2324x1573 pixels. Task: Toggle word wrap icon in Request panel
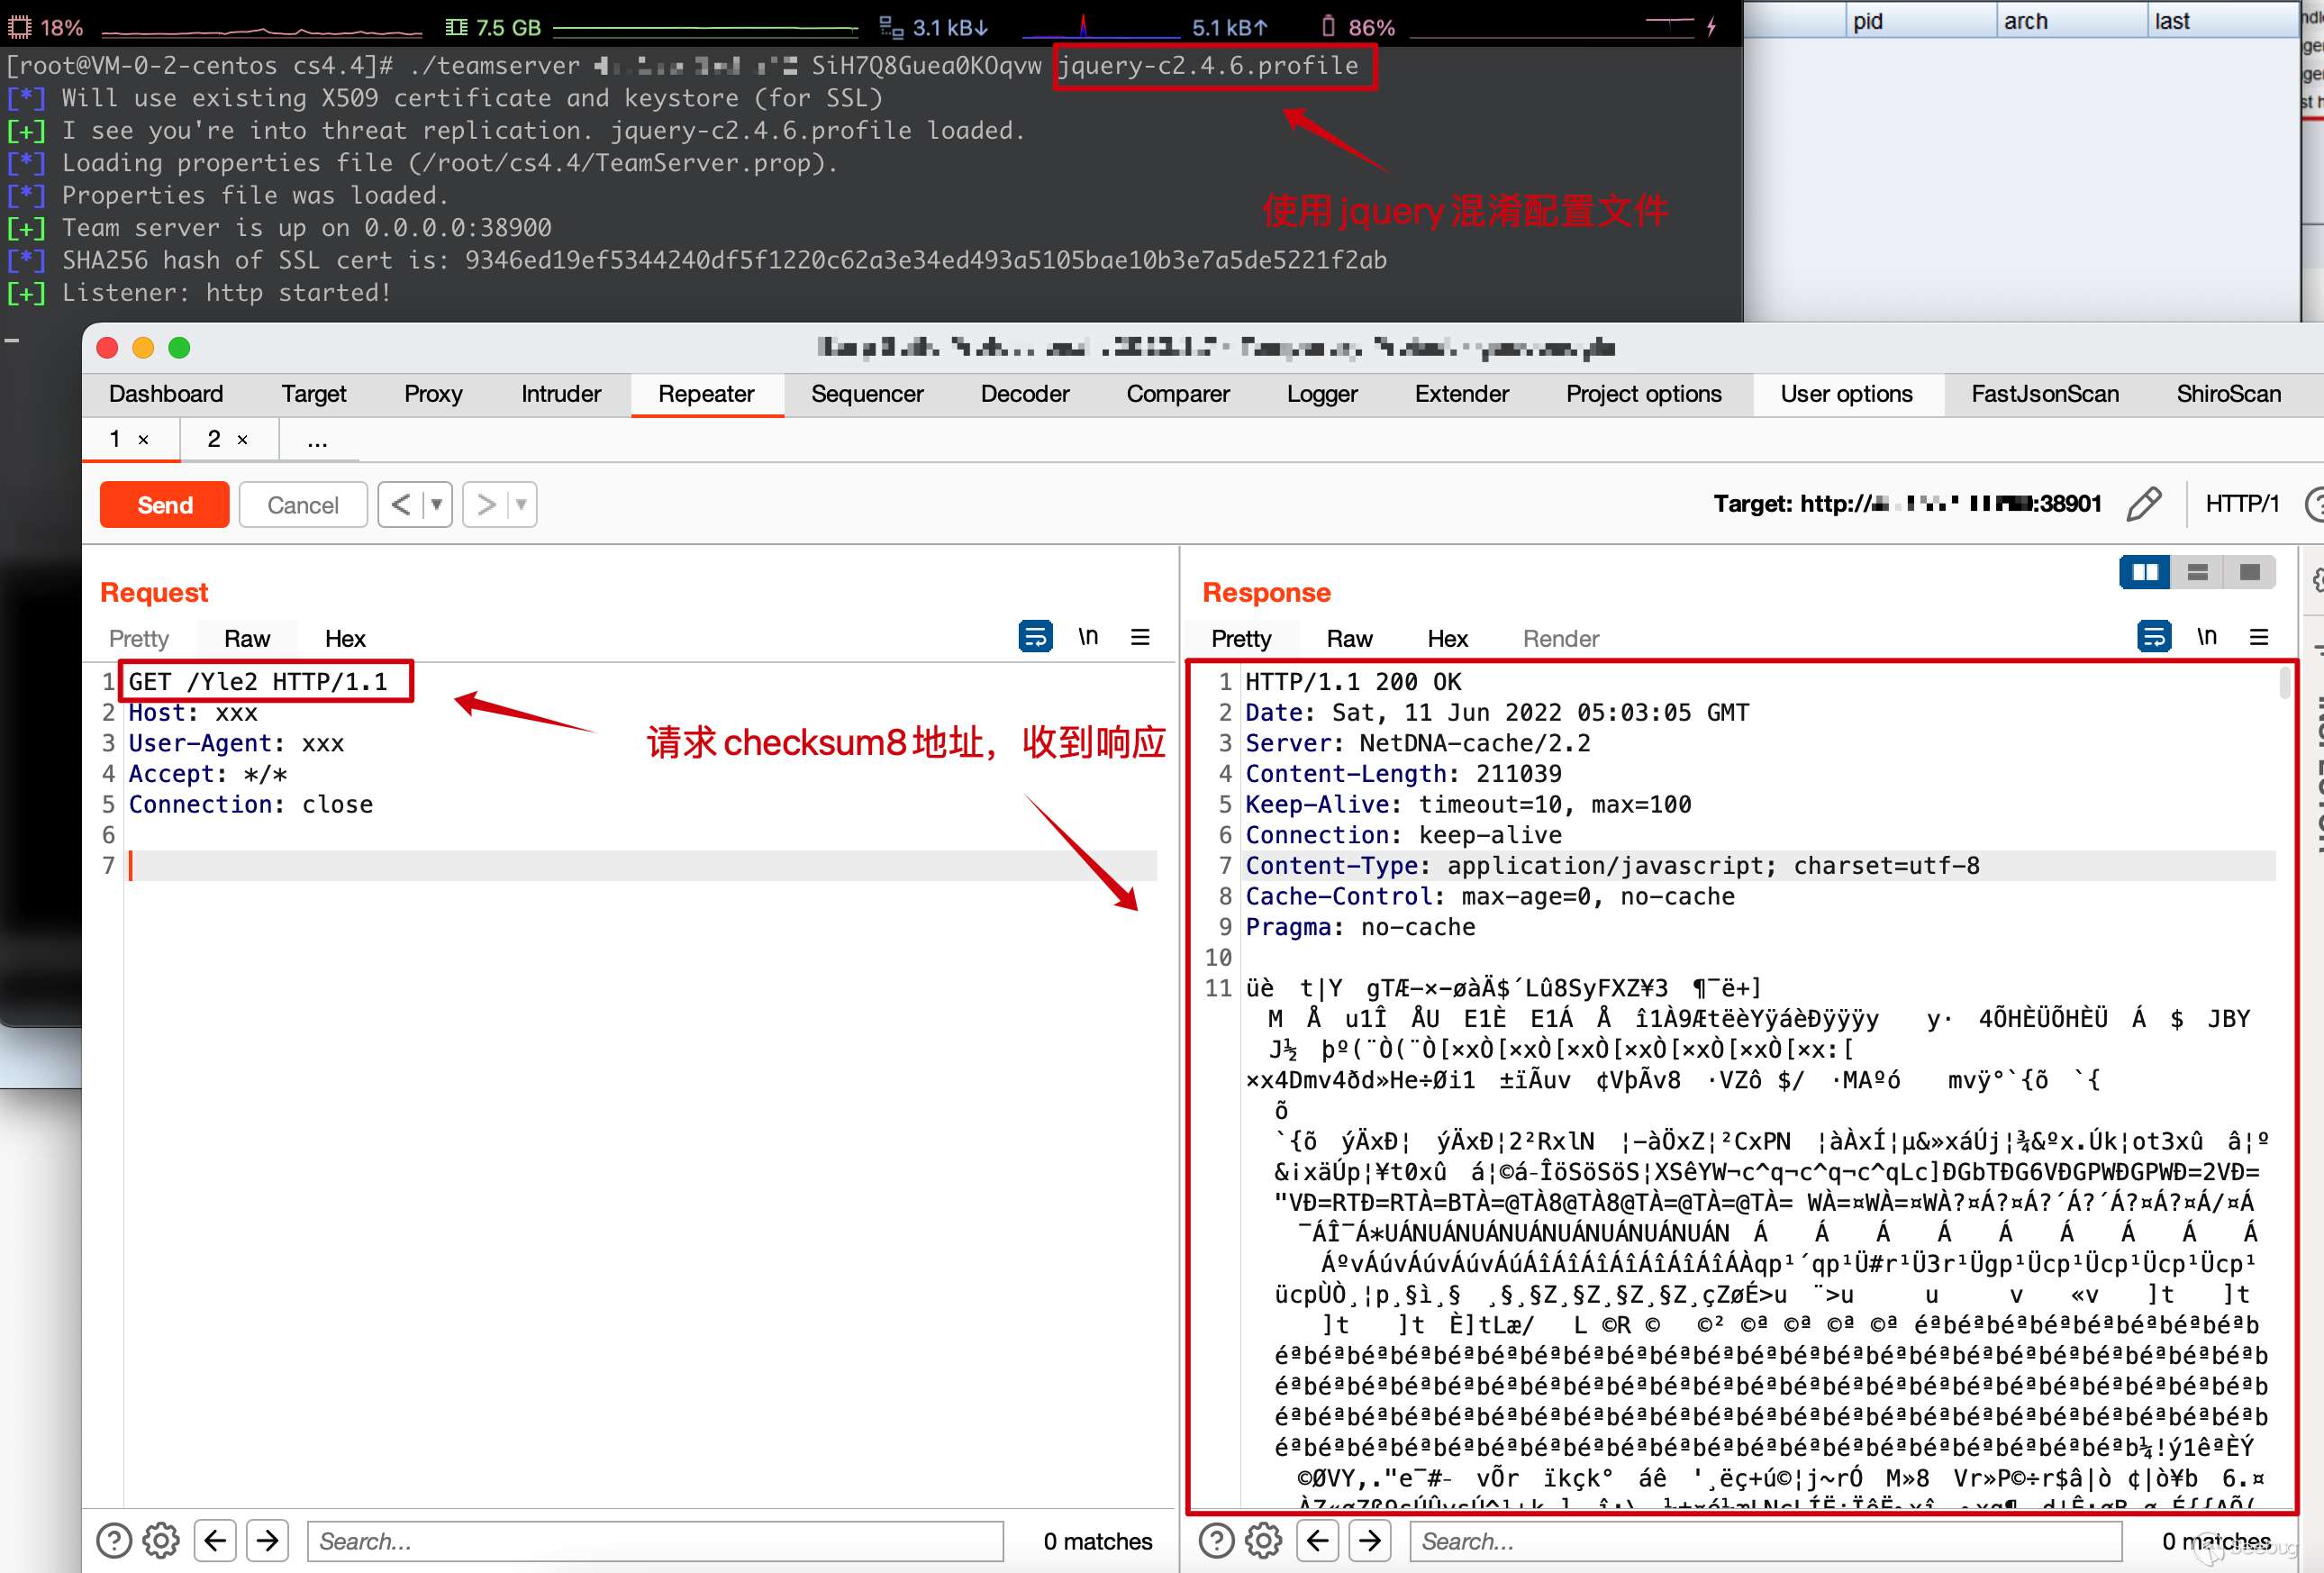coord(1035,636)
